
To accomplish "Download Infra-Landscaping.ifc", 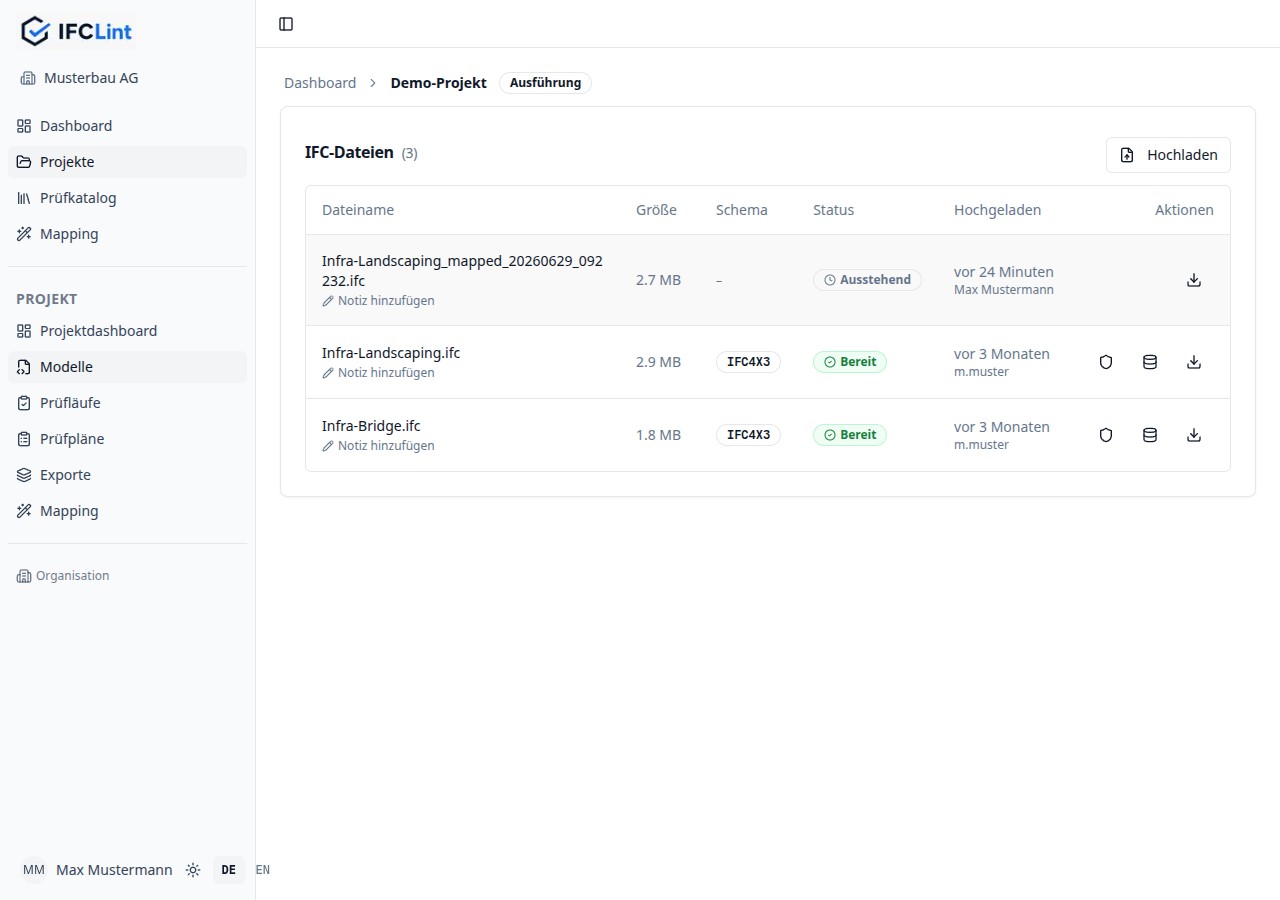I will pyautogui.click(x=1193, y=362).
